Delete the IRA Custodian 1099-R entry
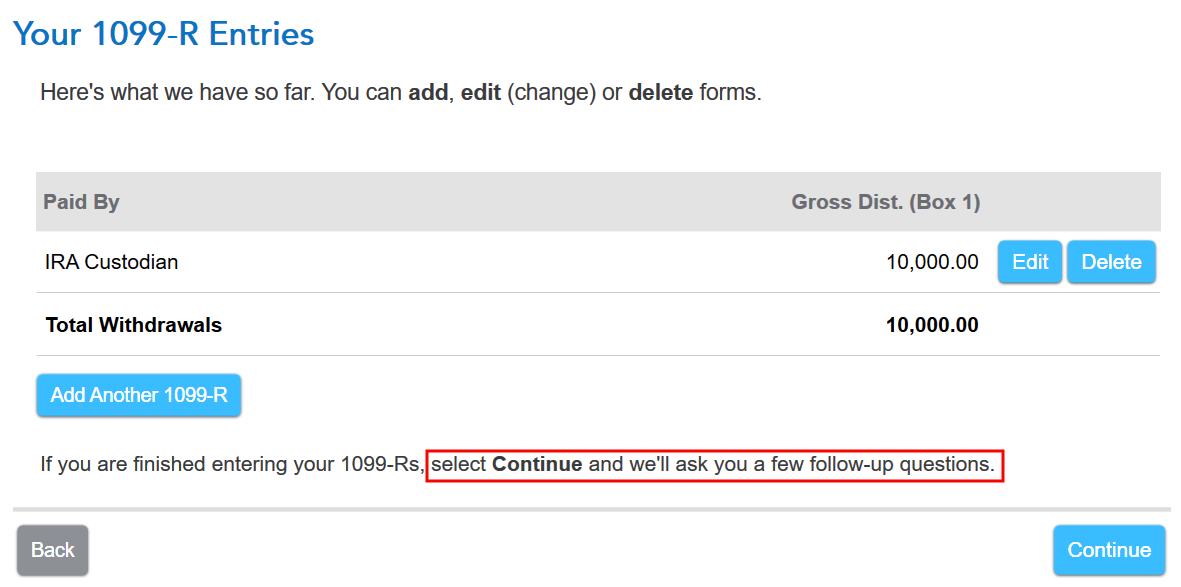Viewport: 1181px width, 587px height. [x=1111, y=261]
